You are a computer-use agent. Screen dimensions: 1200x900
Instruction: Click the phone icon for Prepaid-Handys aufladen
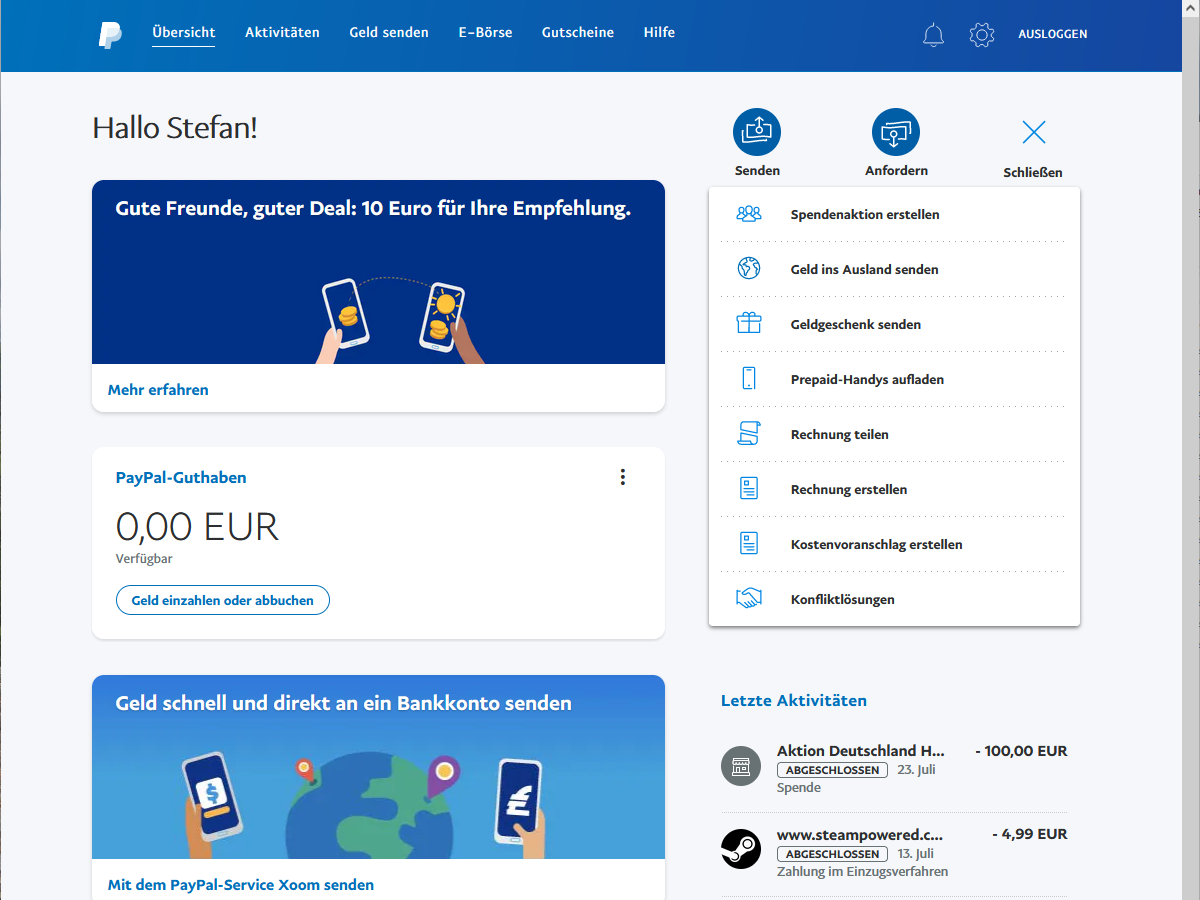tap(749, 378)
